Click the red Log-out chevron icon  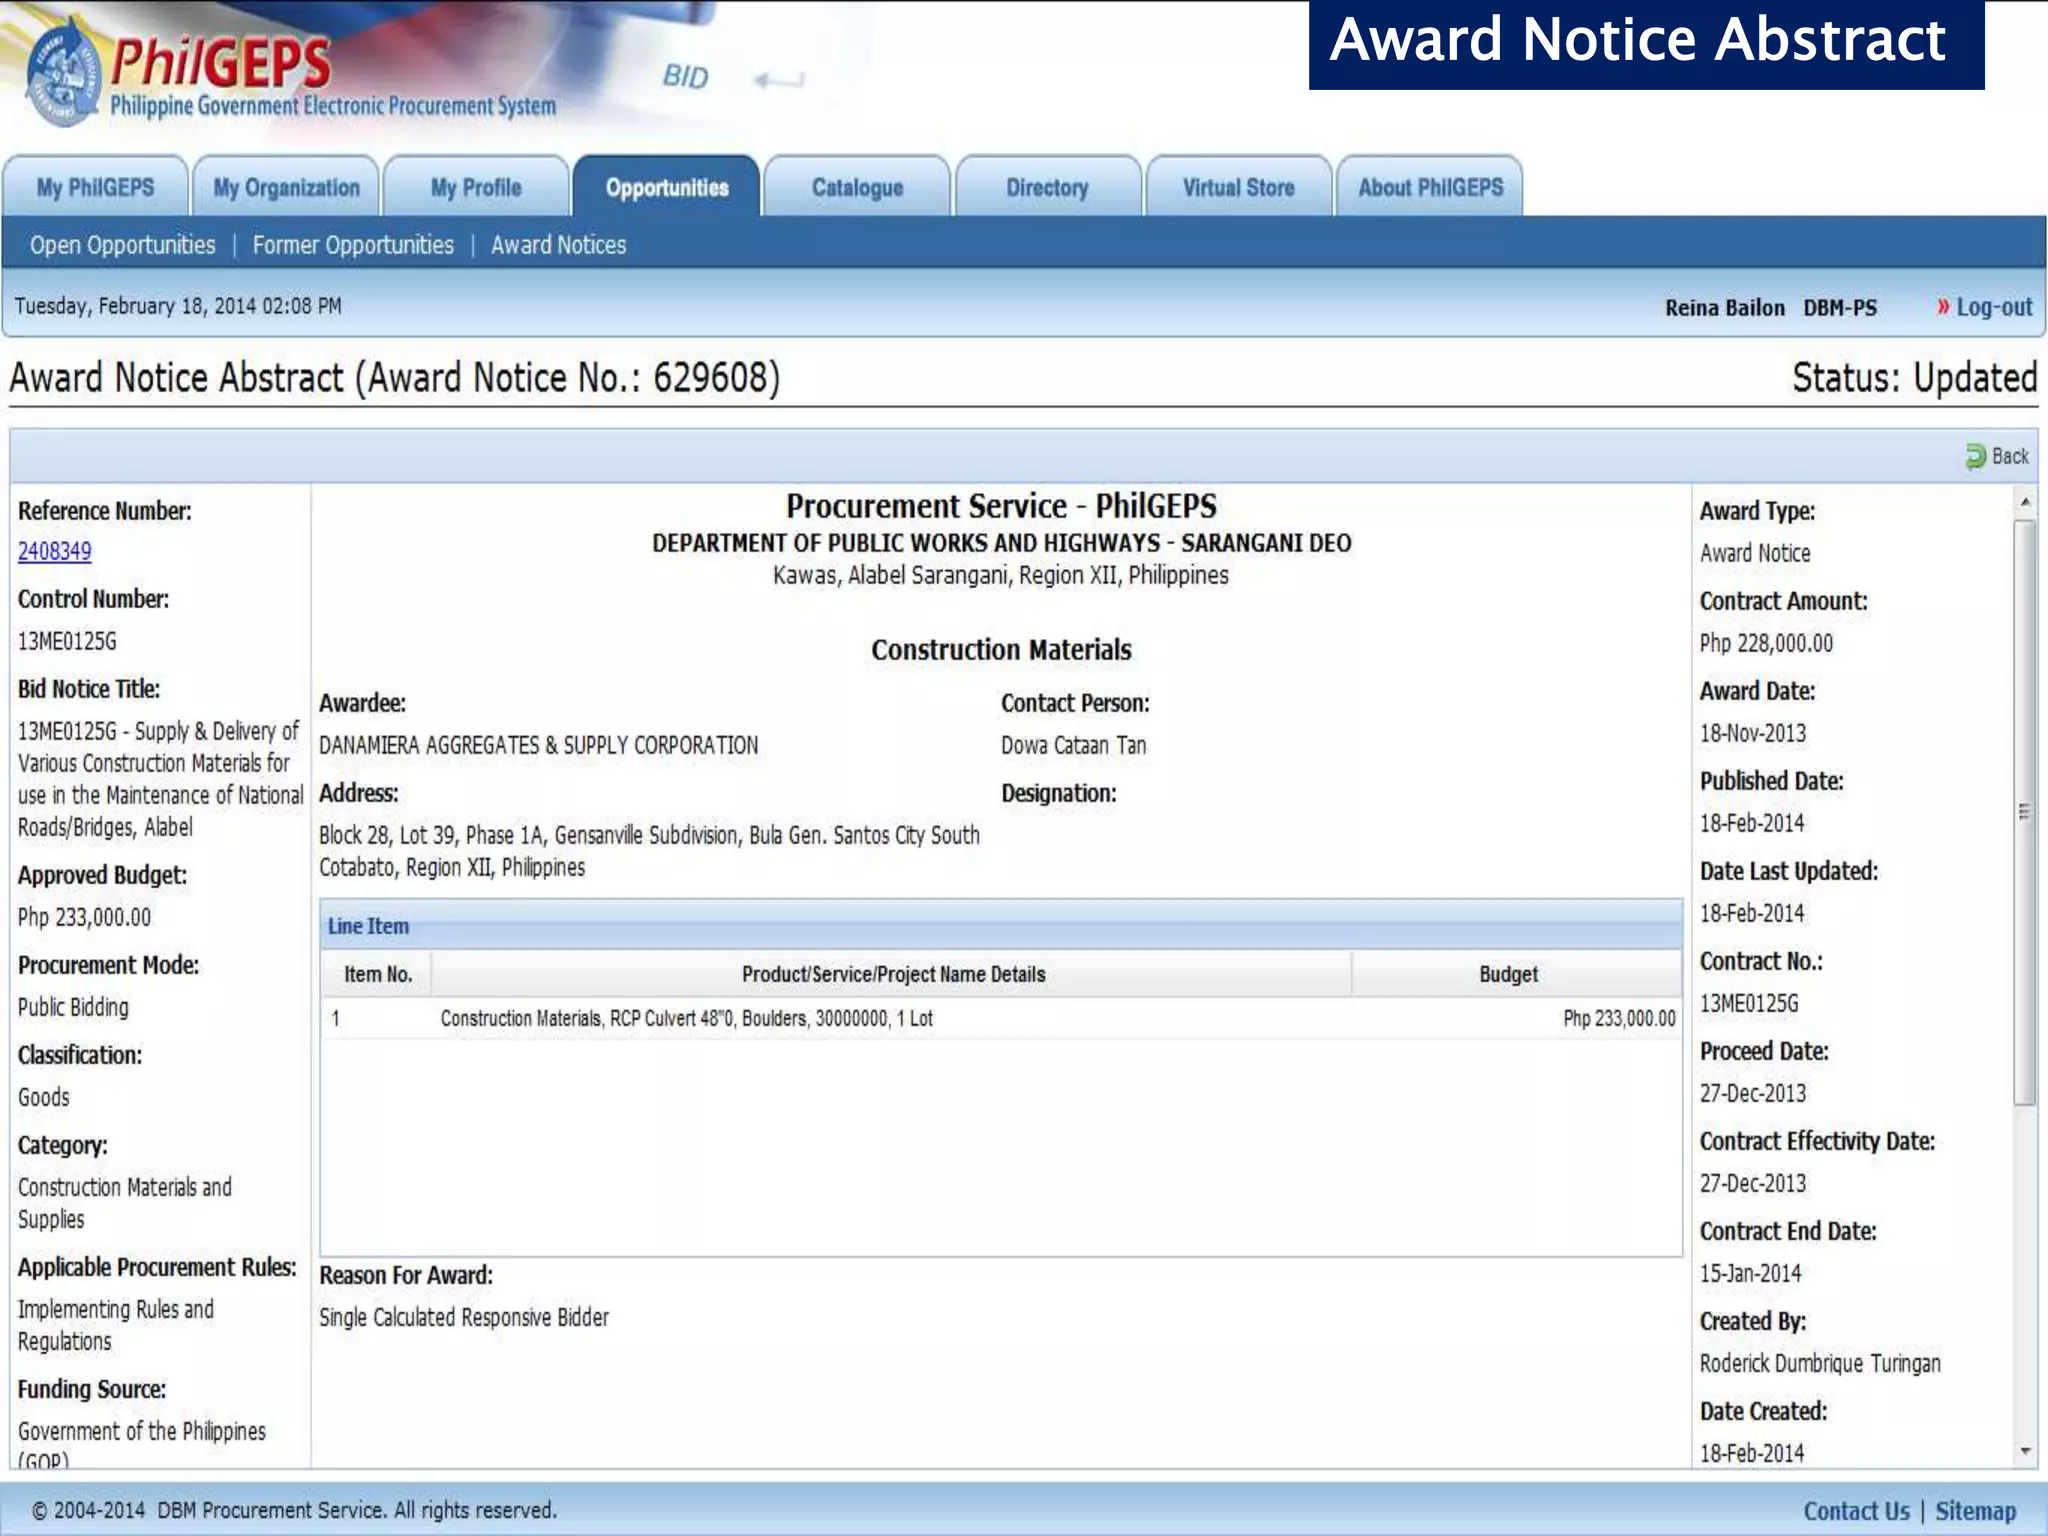coord(1943,307)
